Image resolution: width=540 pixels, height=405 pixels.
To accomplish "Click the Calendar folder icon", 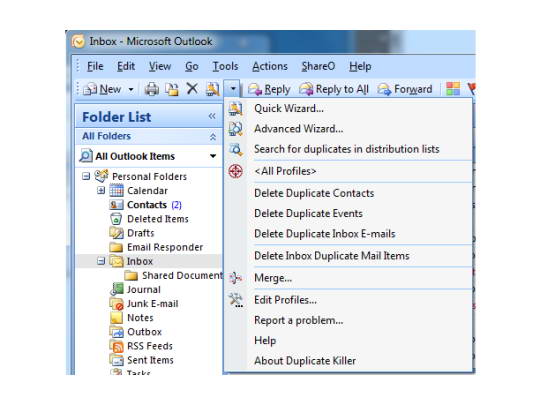I will (116, 190).
